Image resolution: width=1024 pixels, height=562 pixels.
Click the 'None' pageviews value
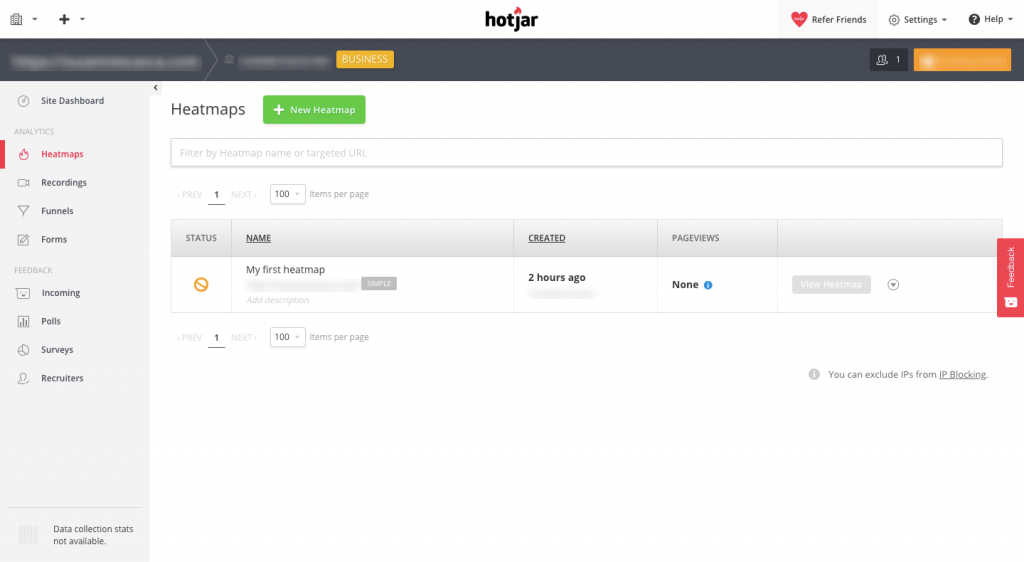[685, 285]
